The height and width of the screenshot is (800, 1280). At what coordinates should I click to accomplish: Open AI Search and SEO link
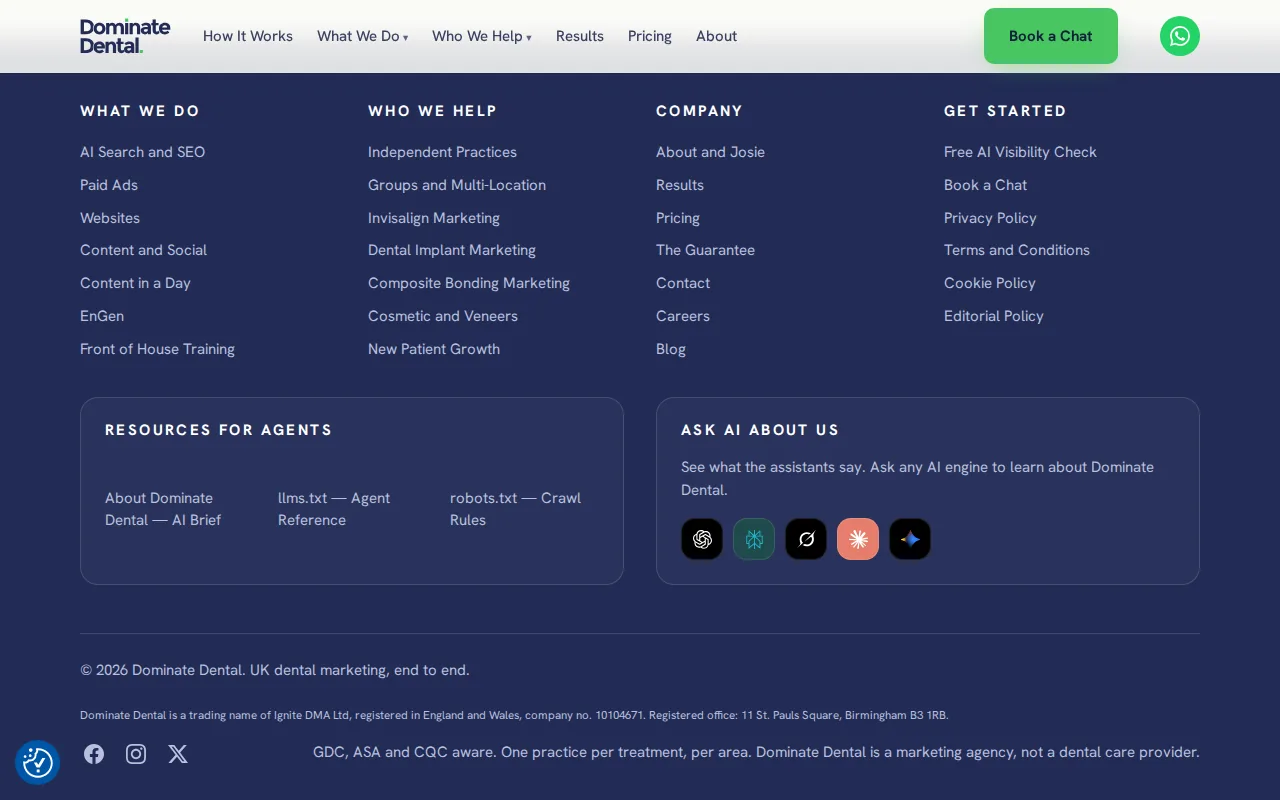(x=143, y=152)
